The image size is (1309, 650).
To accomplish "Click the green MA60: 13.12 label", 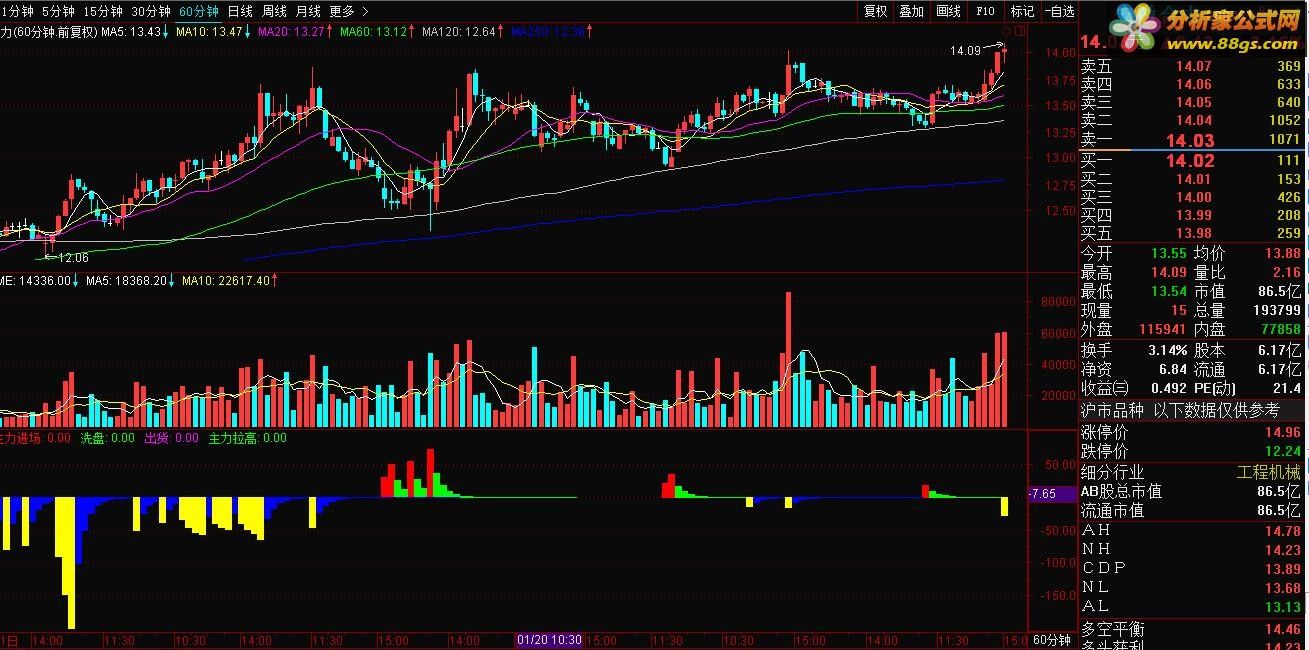I will point(378,31).
